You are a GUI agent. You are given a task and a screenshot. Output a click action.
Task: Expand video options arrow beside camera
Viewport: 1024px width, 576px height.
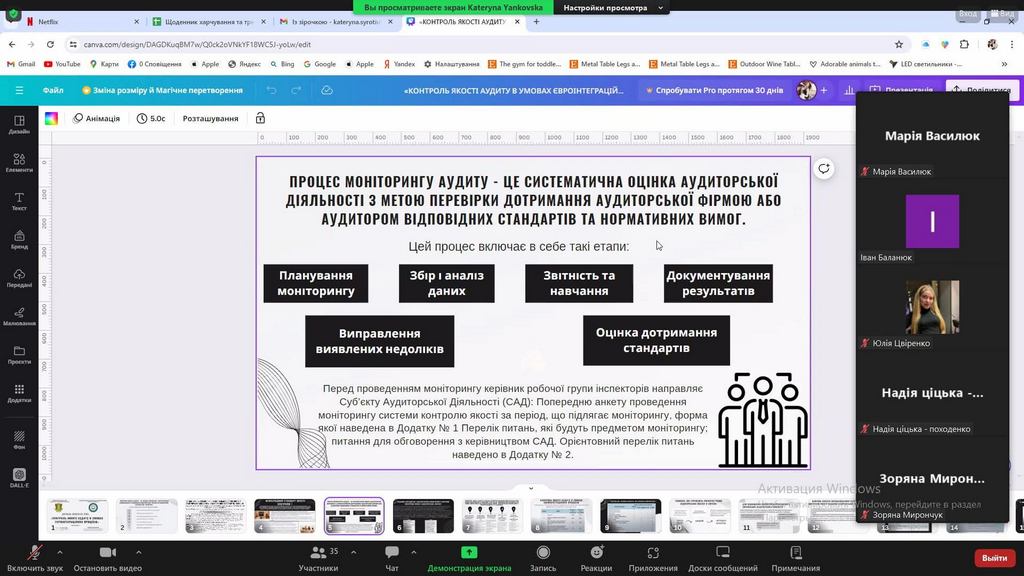click(138, 551)
